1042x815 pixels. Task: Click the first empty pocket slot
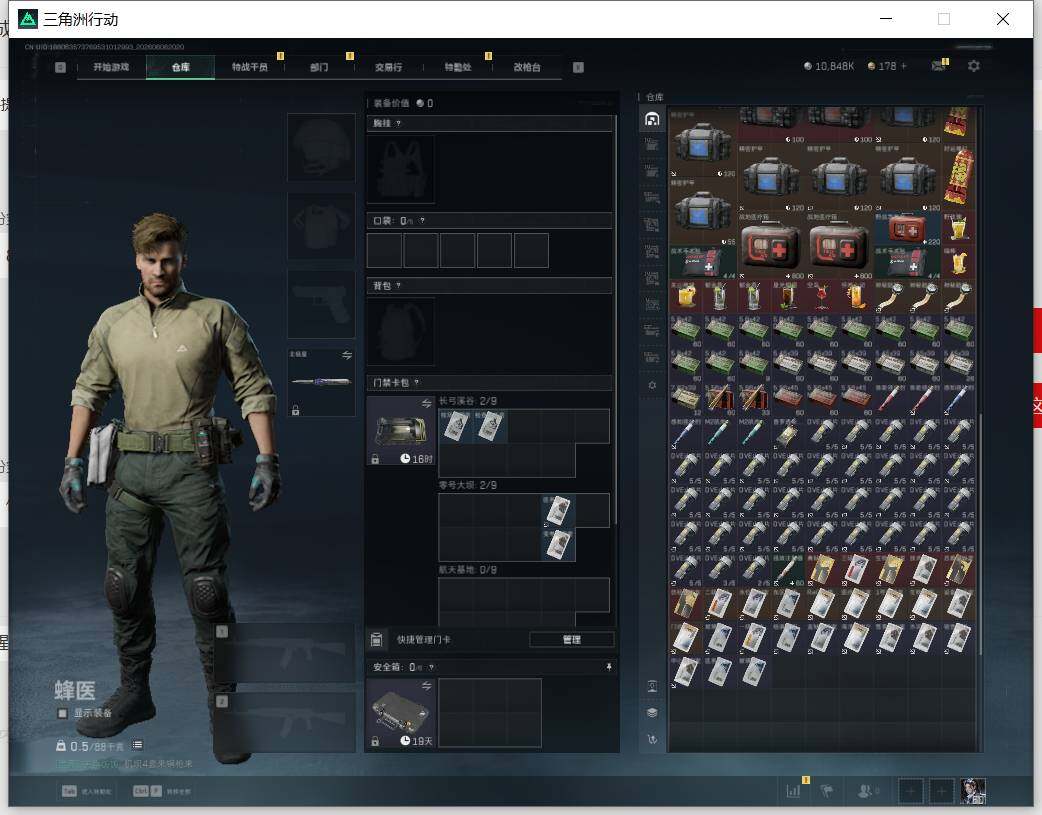385,251
